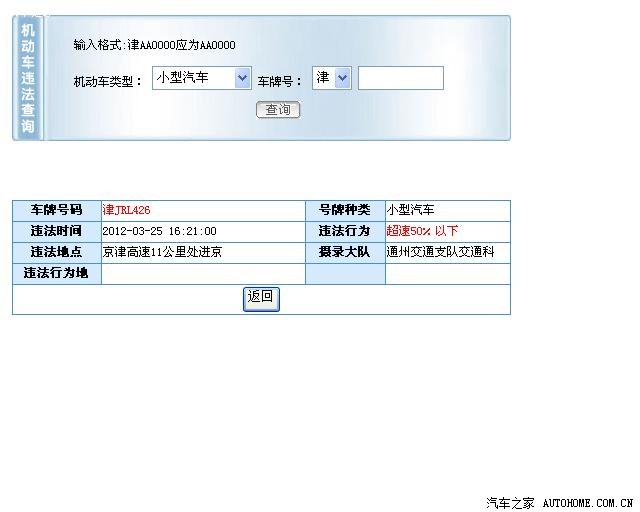
Task: Open the province prefix dropdown showing 津
Action: pos(331,78)
